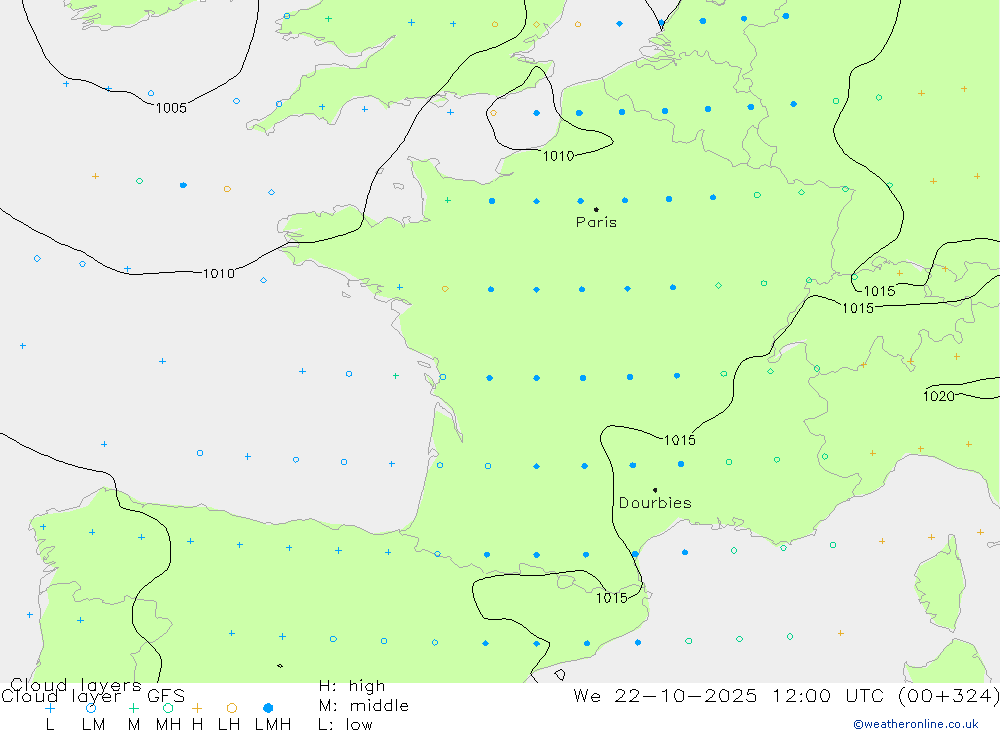This screenshot has width=1000, height=733.
Task: Click the MH legend caption text
Action: [168, 725]
